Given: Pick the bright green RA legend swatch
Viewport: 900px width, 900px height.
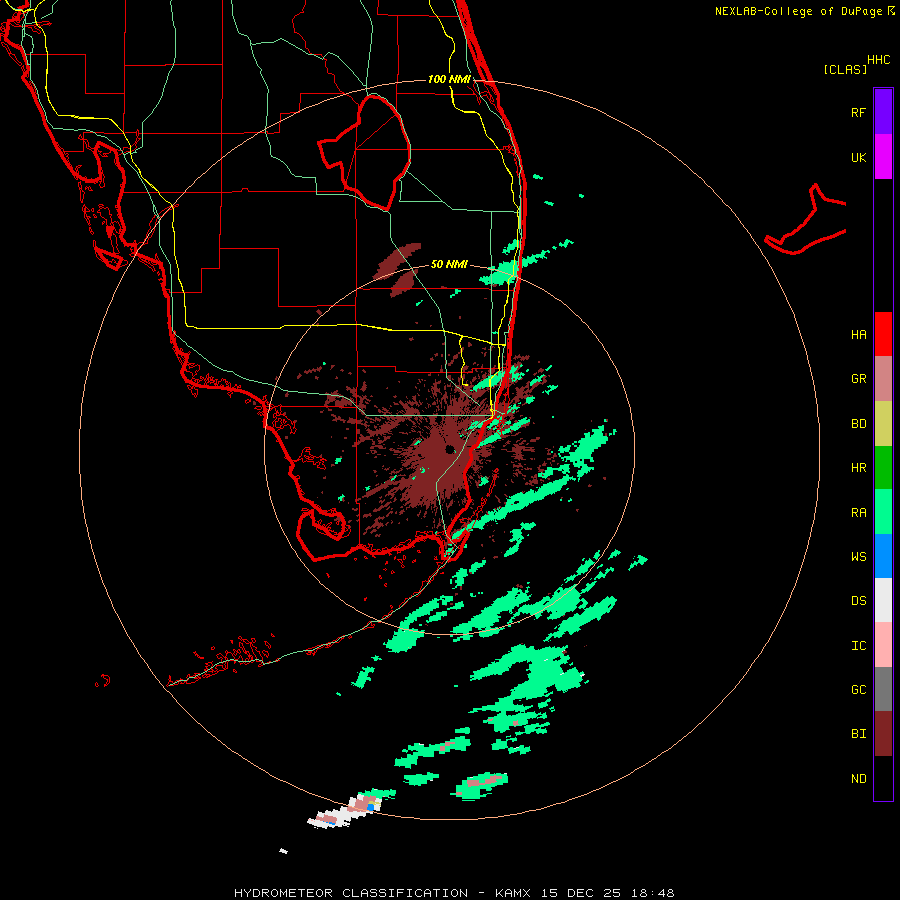Looking at the screenshot, I should point(883,512).
